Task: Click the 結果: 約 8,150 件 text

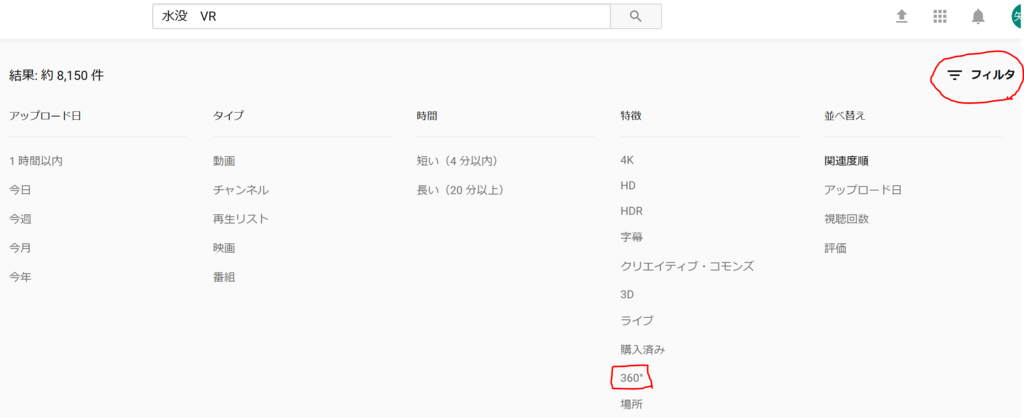Action: coord(56,75)
